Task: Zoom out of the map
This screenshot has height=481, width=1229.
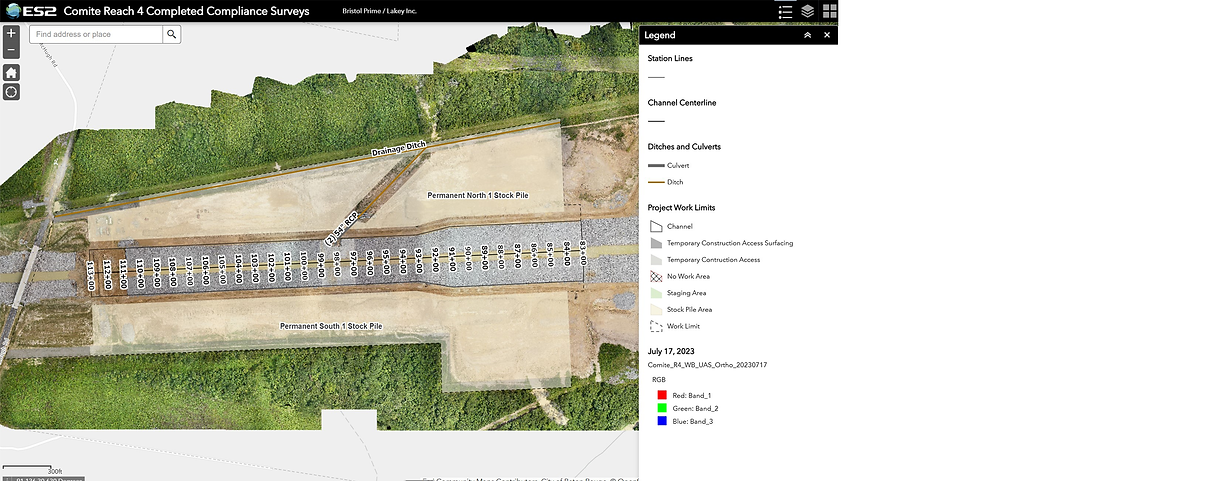Action: (x=11, y=50)
